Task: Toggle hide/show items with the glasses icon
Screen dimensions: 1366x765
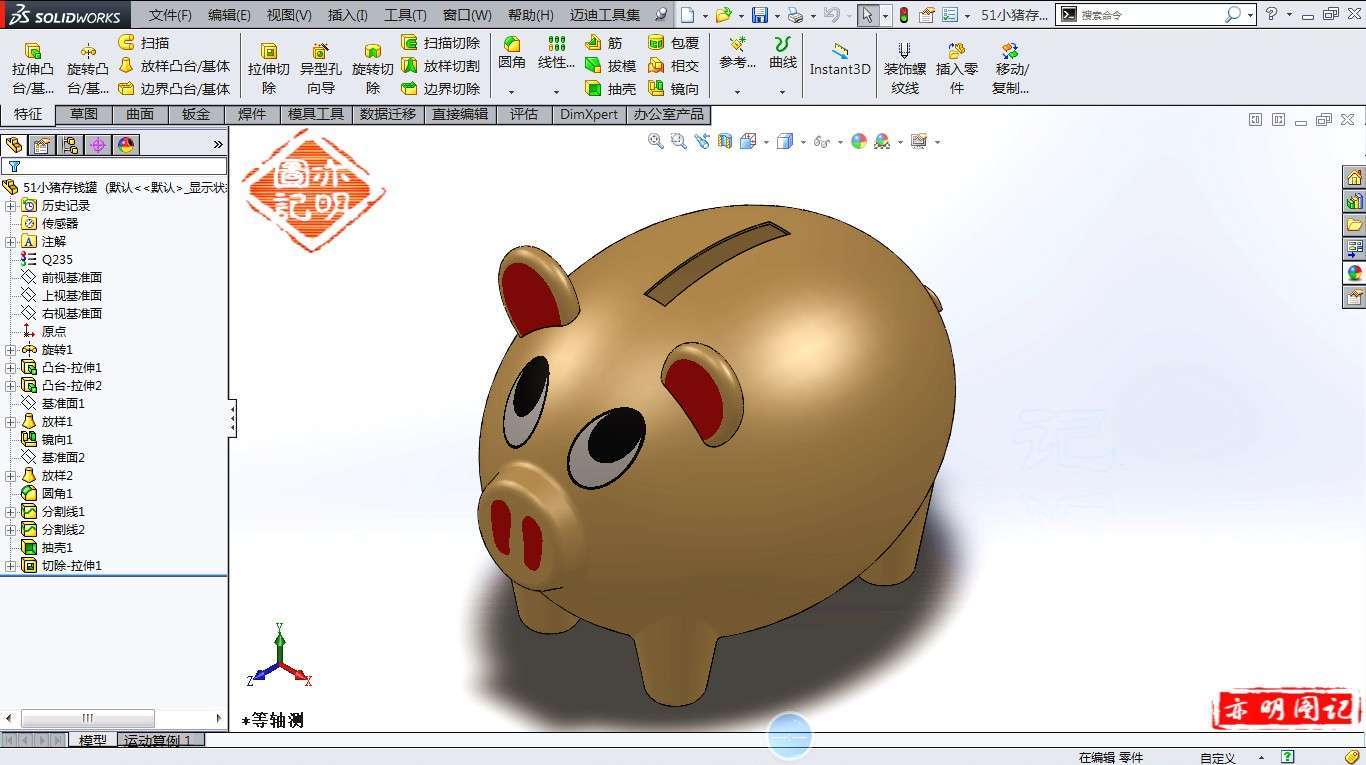Action: pos(824,141)
